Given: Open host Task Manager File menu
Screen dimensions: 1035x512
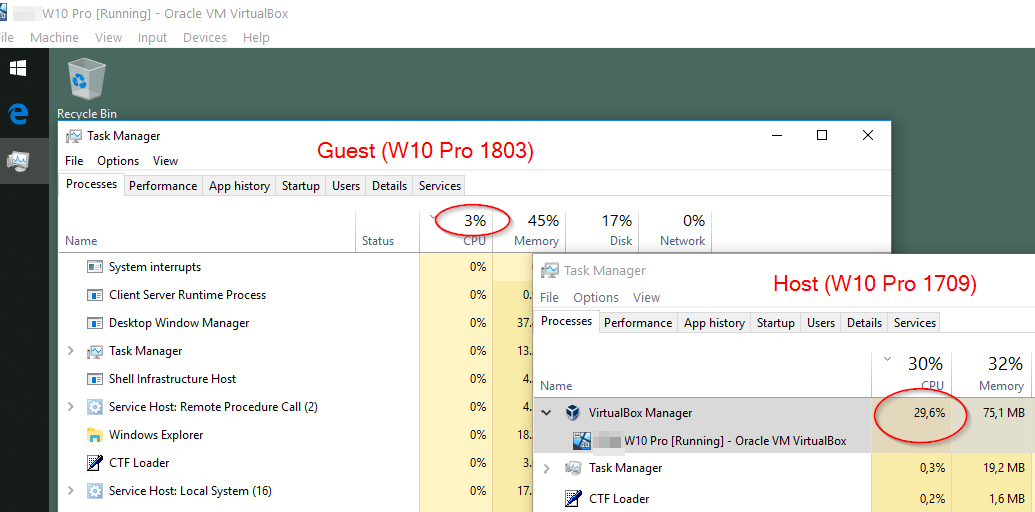Looking at the screenshot, I should [x=549, y=298].
